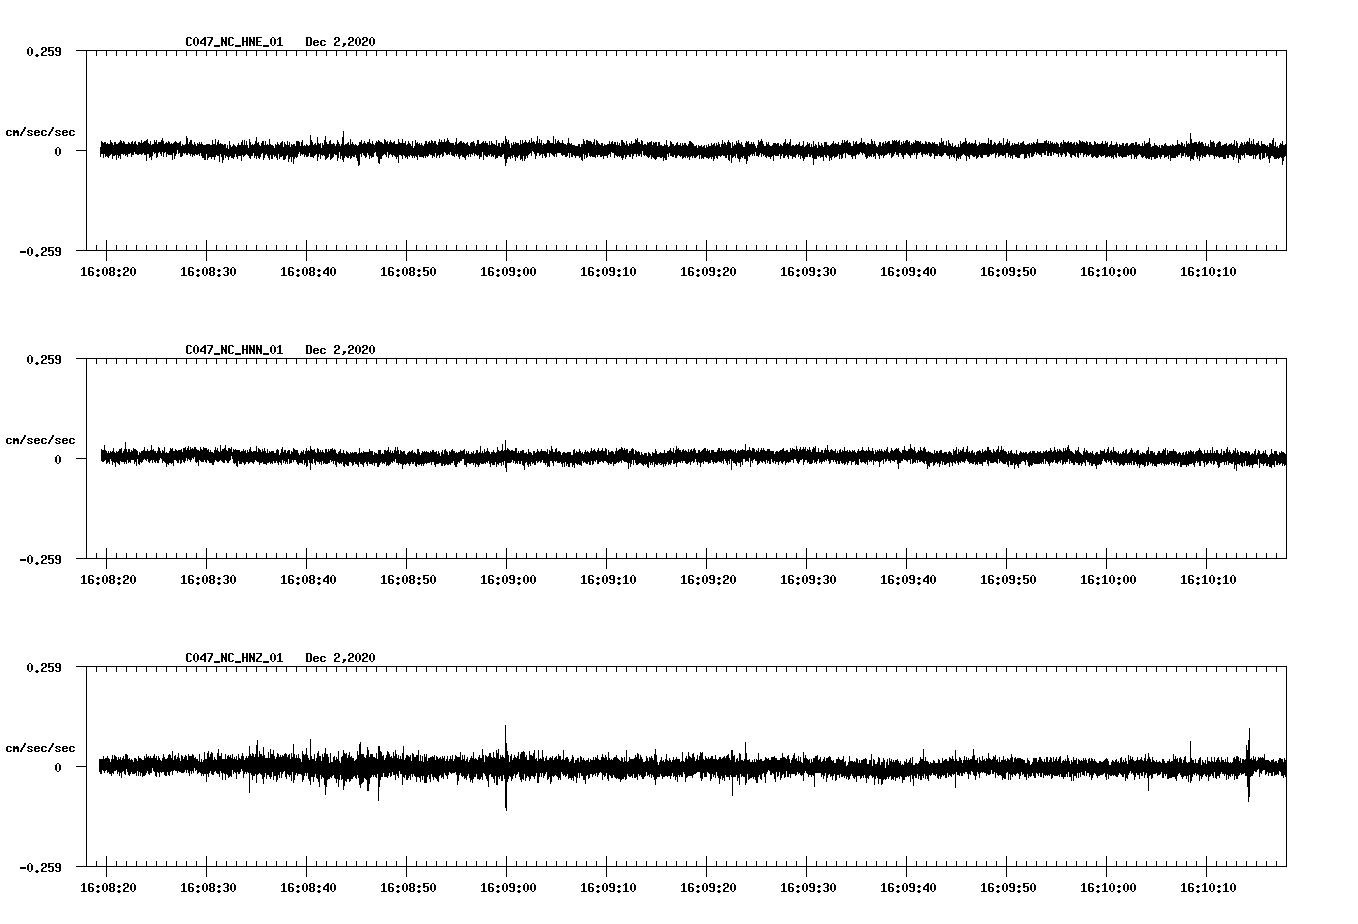
Task: Click the C047_NC_HNZ_01 channel title
Action: click(233, 657)
